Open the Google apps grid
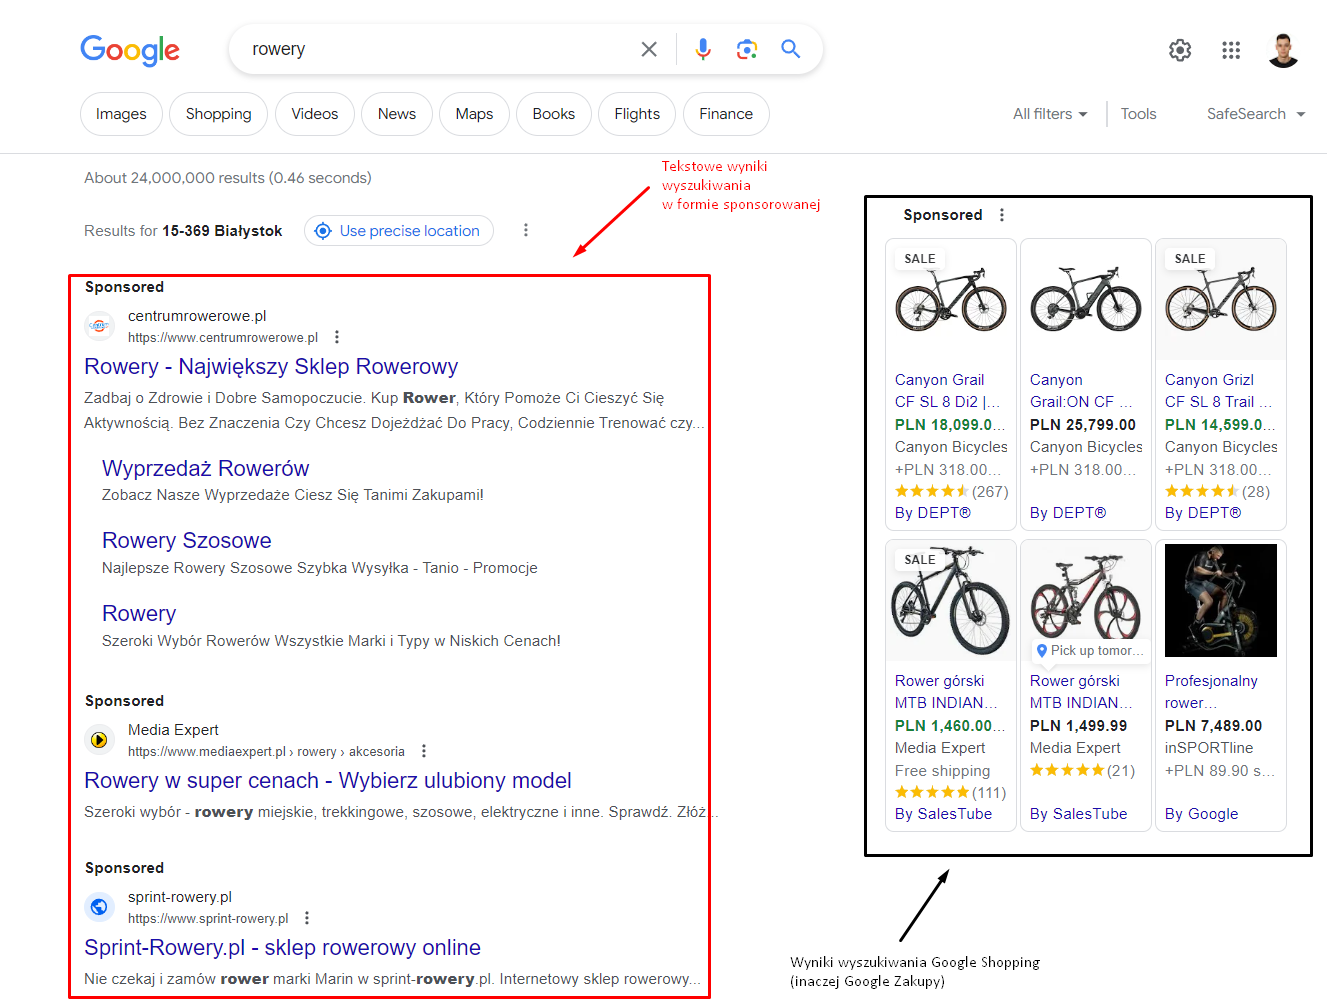This screenshot has width=1327, height=1005. click(x=1231, y=50)
